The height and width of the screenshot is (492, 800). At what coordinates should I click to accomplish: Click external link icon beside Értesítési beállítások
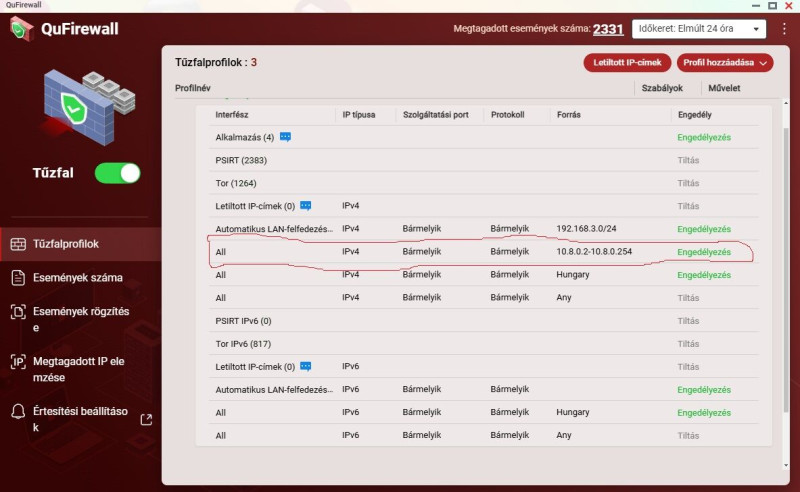point(146,420)
